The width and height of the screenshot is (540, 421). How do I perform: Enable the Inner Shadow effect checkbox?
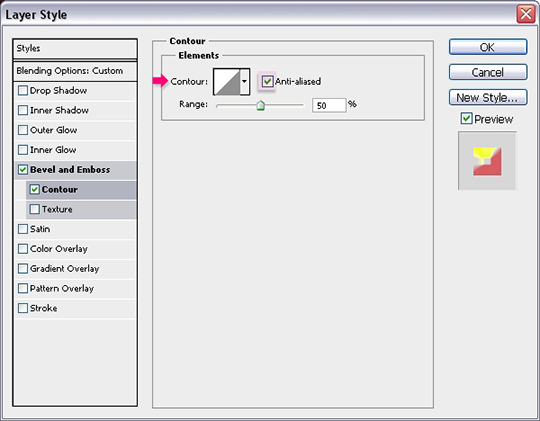pos(23,110)
